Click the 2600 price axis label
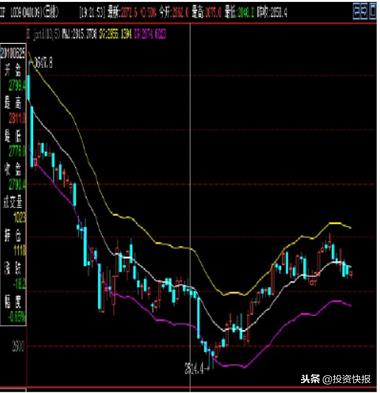380x393 pixels. tap(18, 347)
